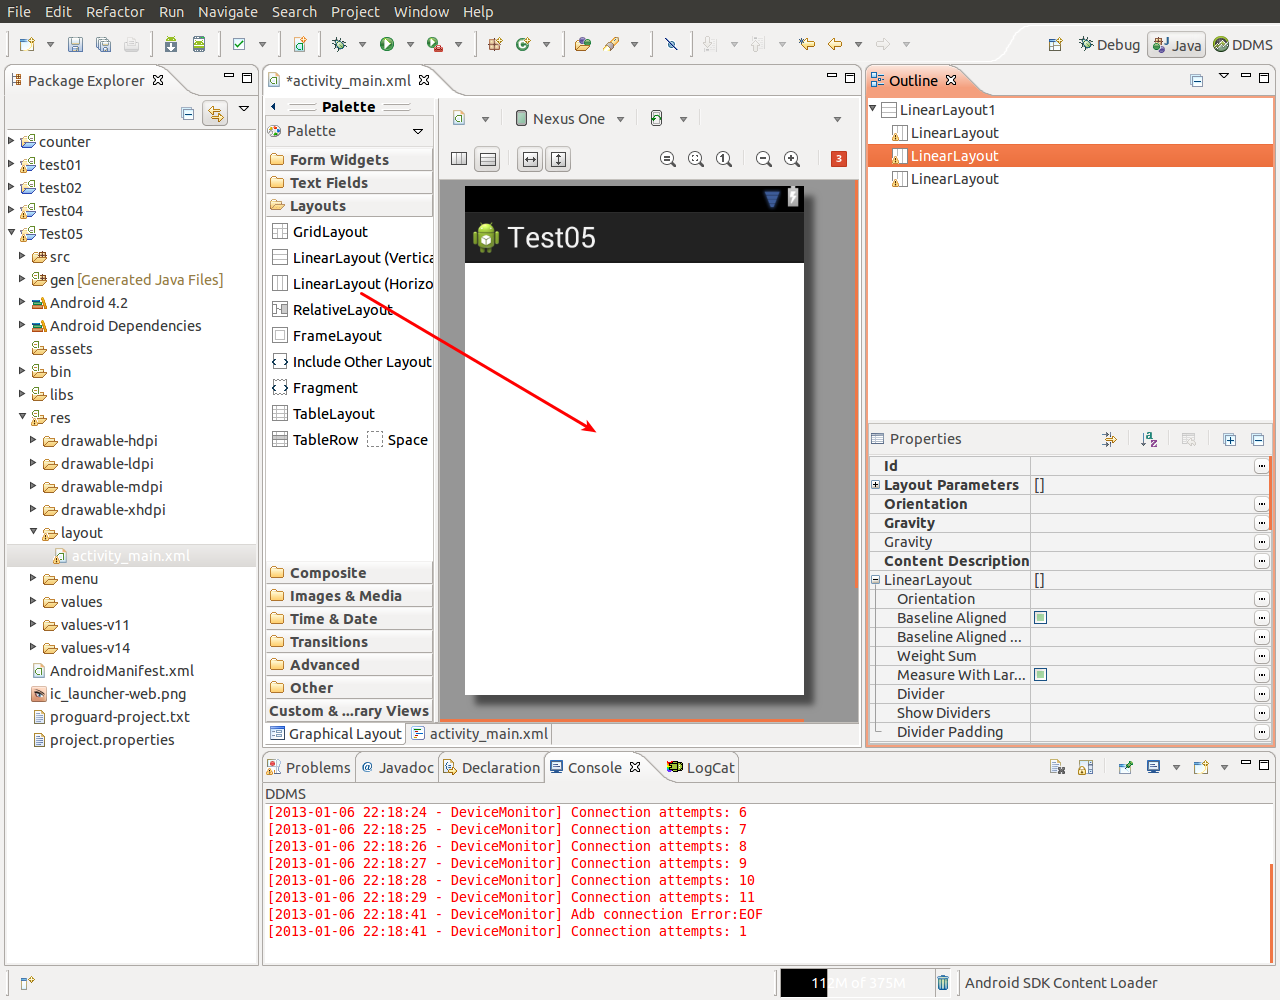Viewport: 1280px width, 1000px height.
Task: Collapse the Test05 project tree node
Action: point(11,233)
